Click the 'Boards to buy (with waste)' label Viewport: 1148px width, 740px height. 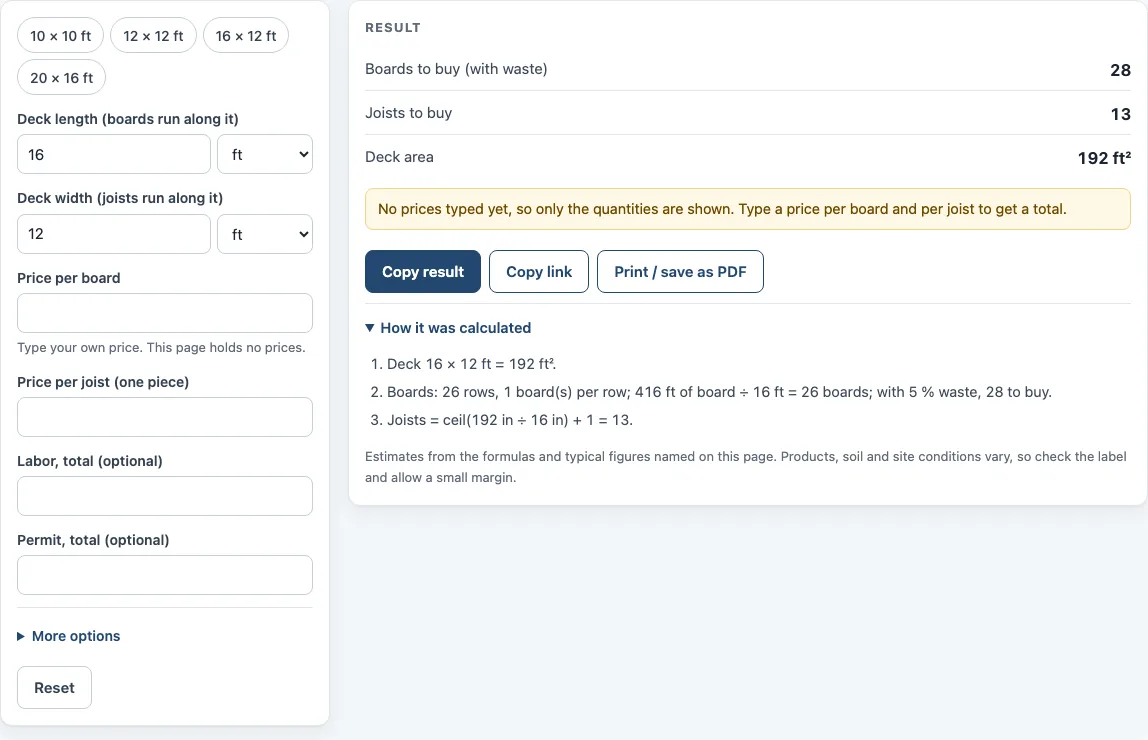tap(456, 69)
